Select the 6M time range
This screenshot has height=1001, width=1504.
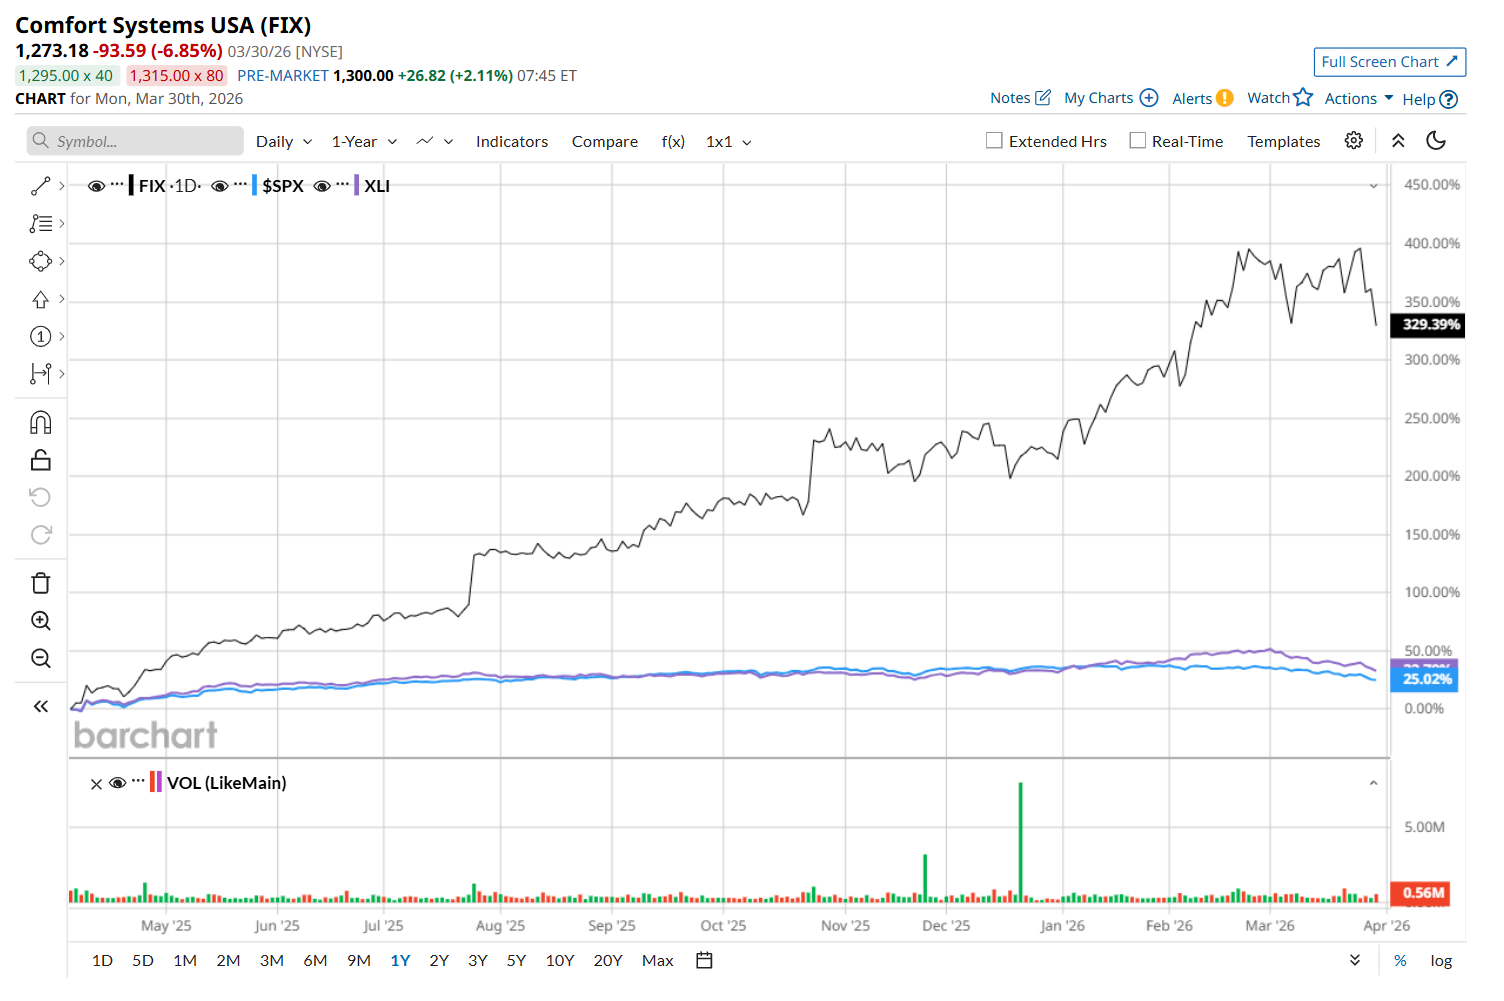(x=315, y=961)
